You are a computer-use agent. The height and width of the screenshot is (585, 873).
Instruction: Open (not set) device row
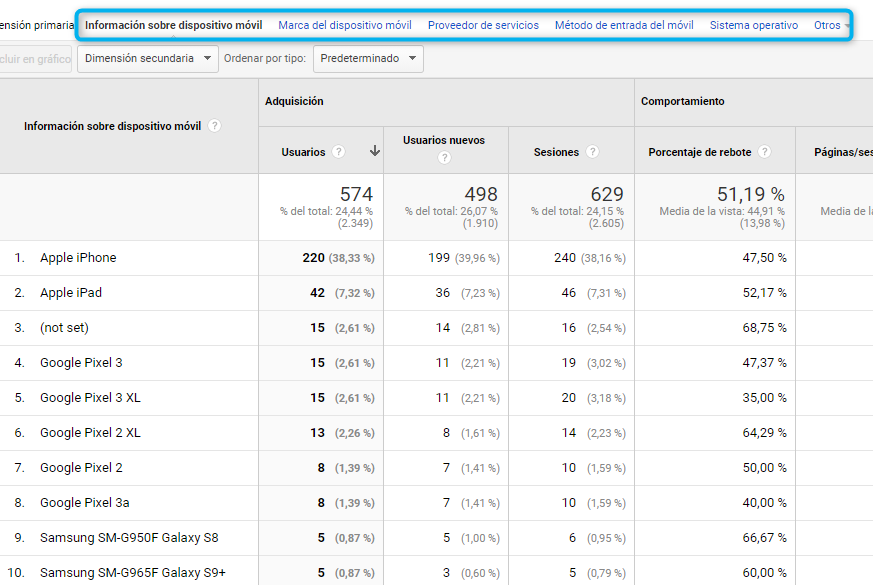(x=64, y=328)
